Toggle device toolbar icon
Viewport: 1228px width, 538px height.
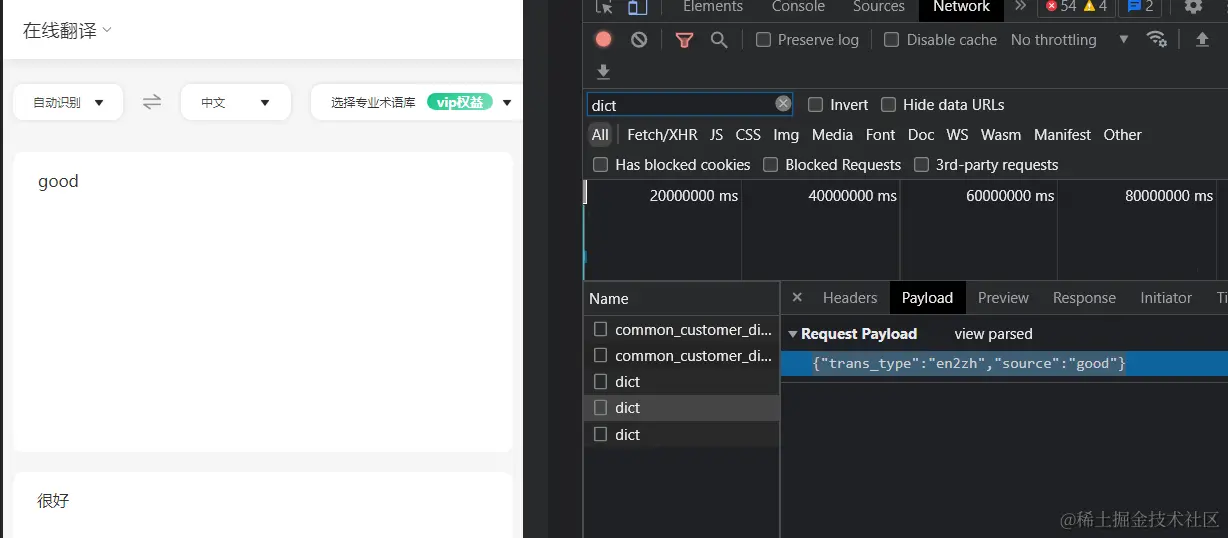(x=636, y=7)
